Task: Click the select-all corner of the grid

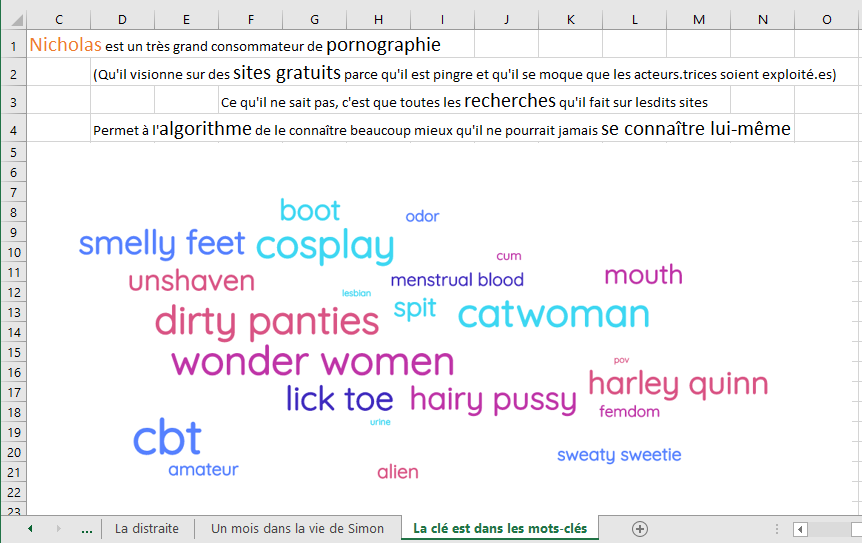Action: pos(13,19)
